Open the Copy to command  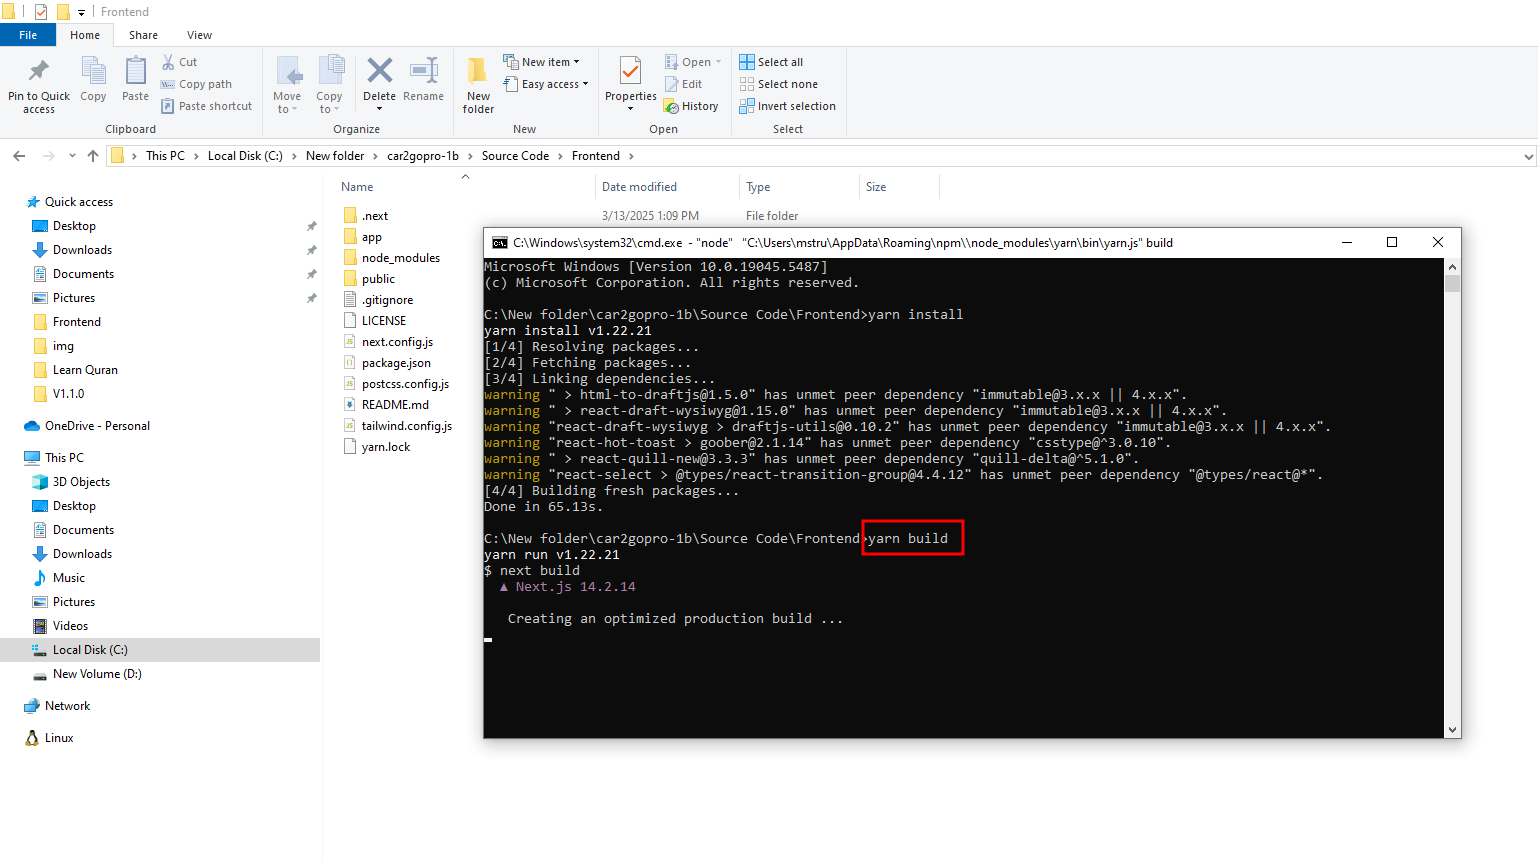click(x=330, y=85)
